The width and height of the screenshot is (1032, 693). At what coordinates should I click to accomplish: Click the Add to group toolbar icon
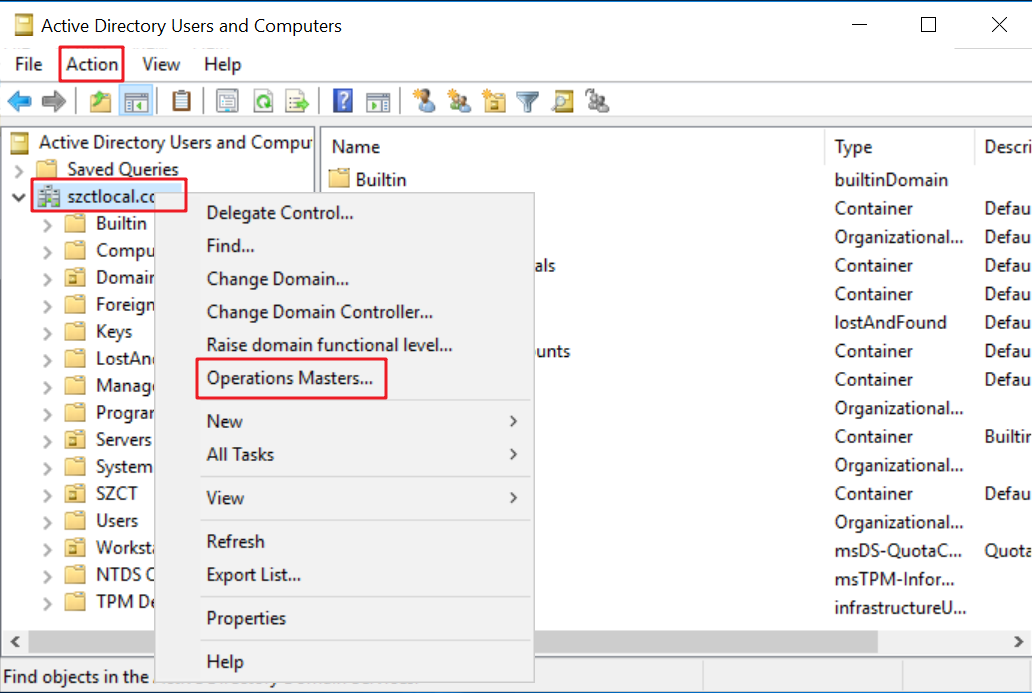point(597,101)
